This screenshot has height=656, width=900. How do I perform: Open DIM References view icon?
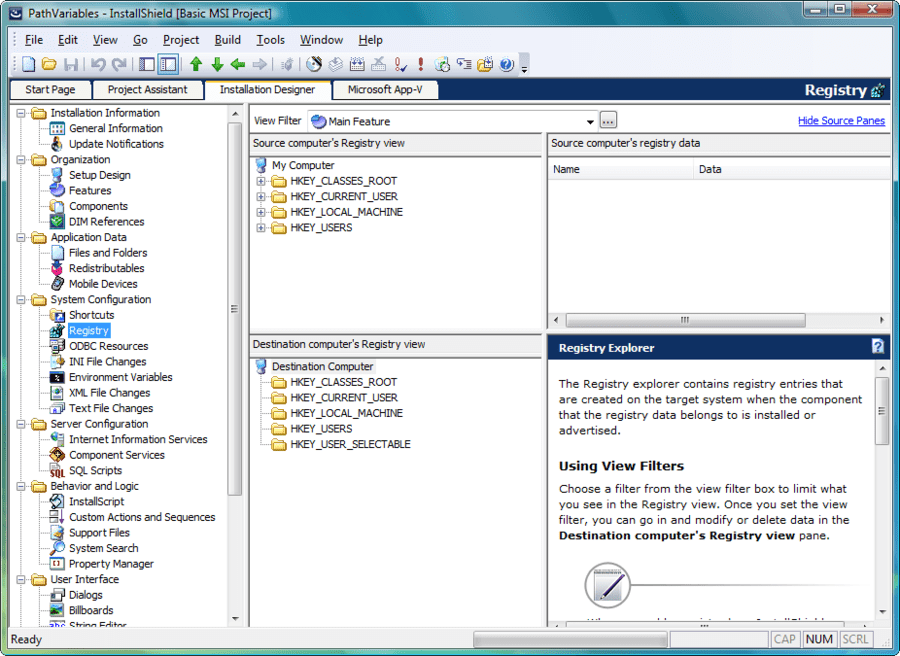(57, 222)
